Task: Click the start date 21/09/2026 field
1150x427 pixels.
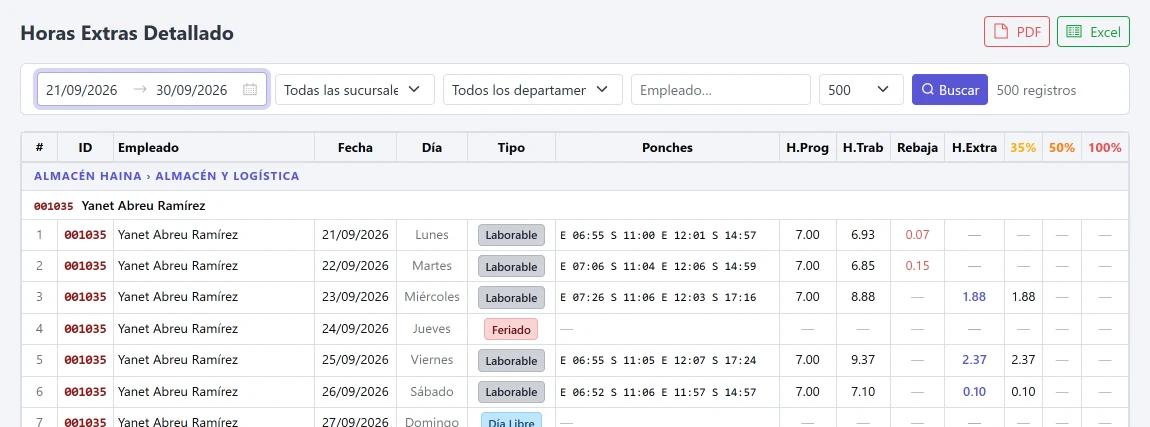Action: [81, 90]
